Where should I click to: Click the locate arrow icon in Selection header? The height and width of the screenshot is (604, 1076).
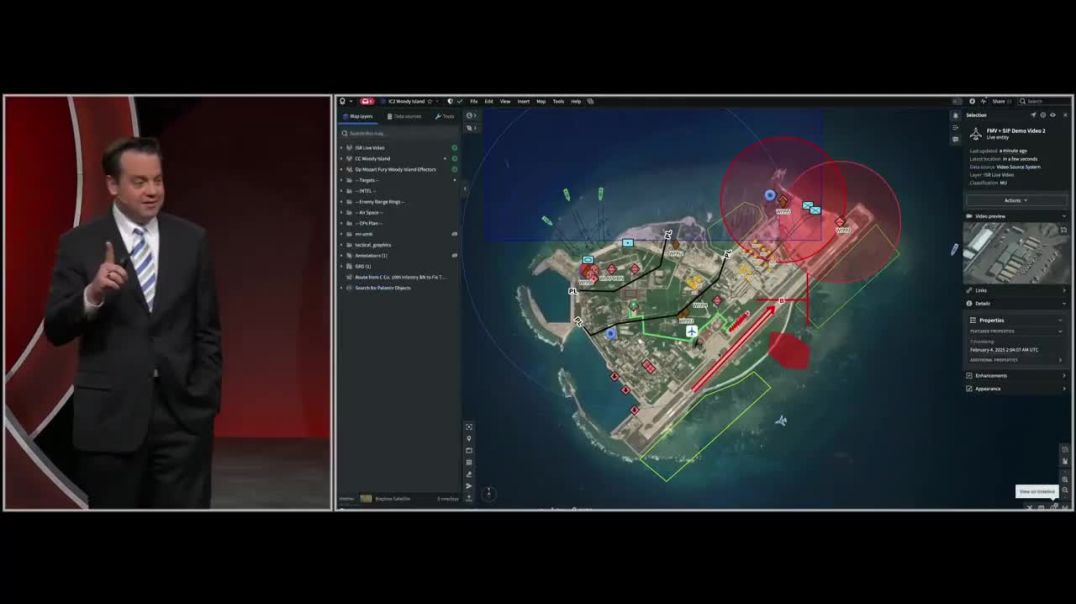coord(1033,115)
